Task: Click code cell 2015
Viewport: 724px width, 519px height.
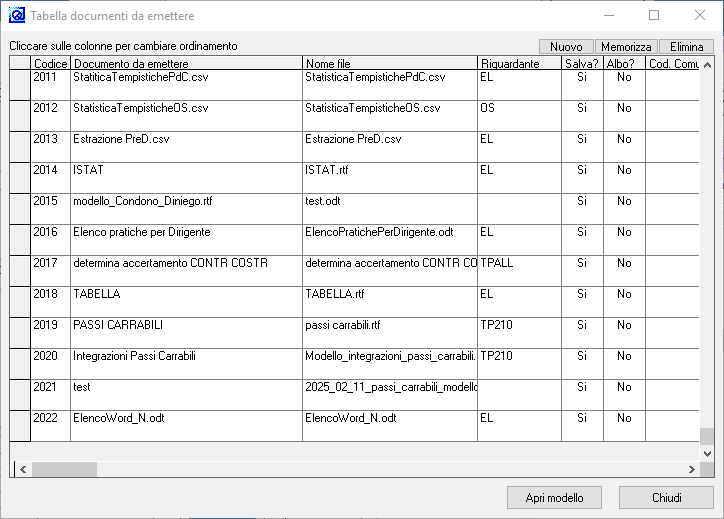Action: coord(51,209)
